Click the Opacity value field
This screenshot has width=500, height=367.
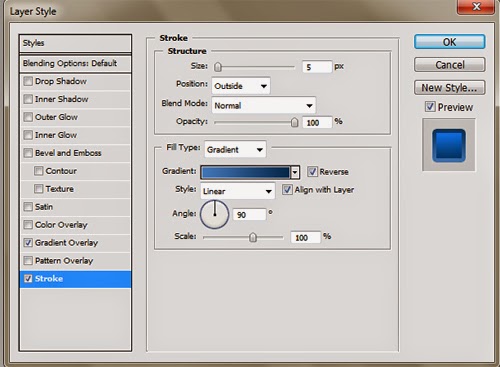[x=317, y=122]
